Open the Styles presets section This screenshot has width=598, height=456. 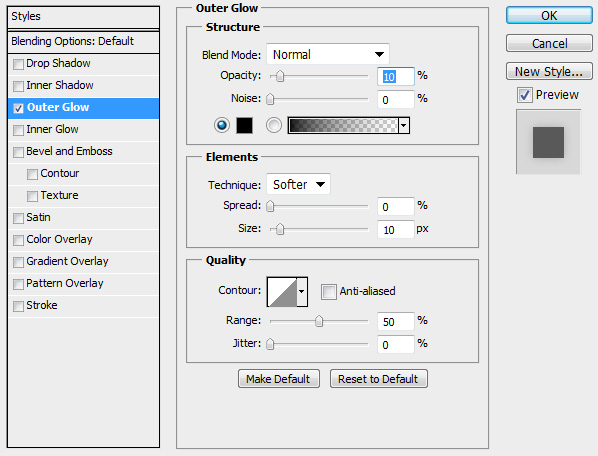point(83,17)
